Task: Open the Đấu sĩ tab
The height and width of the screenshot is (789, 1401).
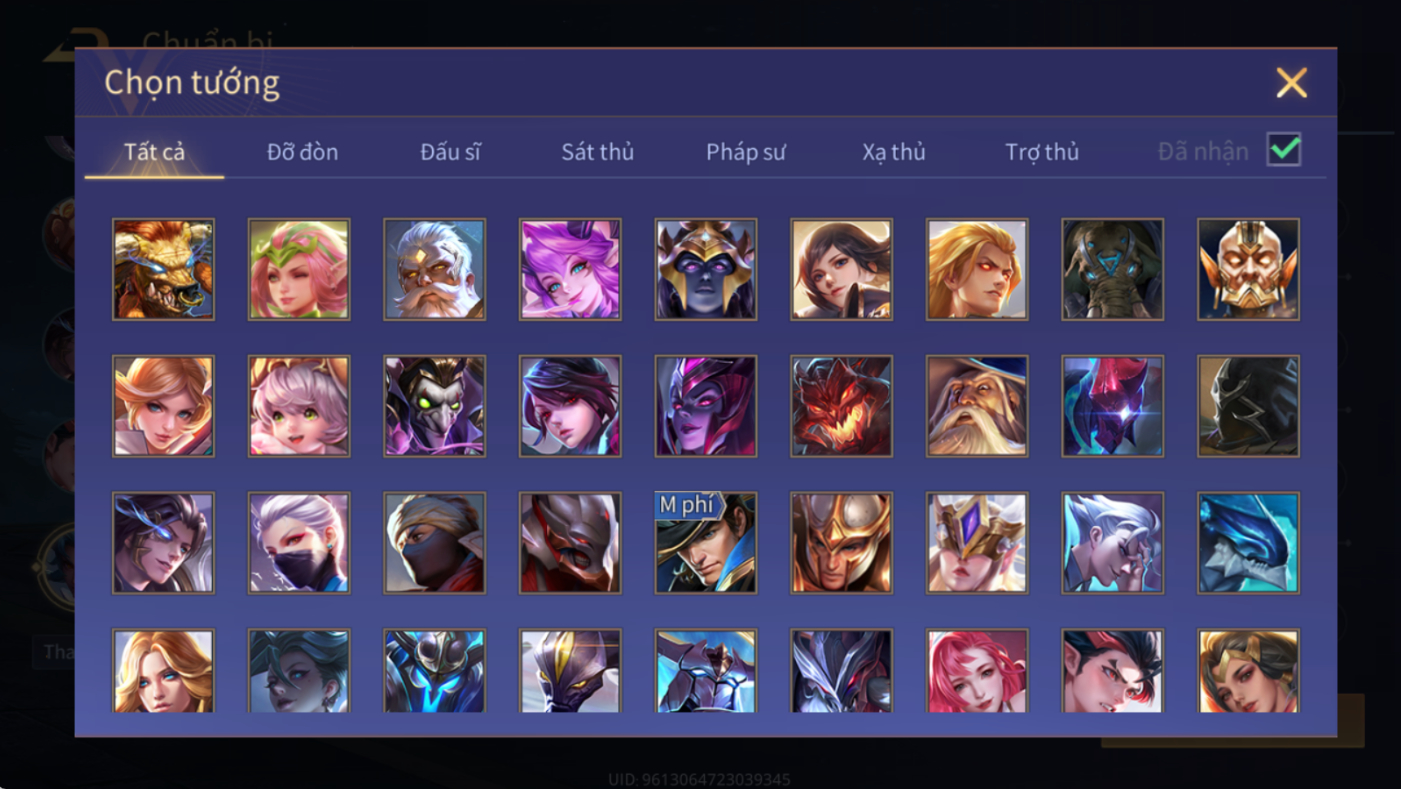Action: tap(450, 152)
